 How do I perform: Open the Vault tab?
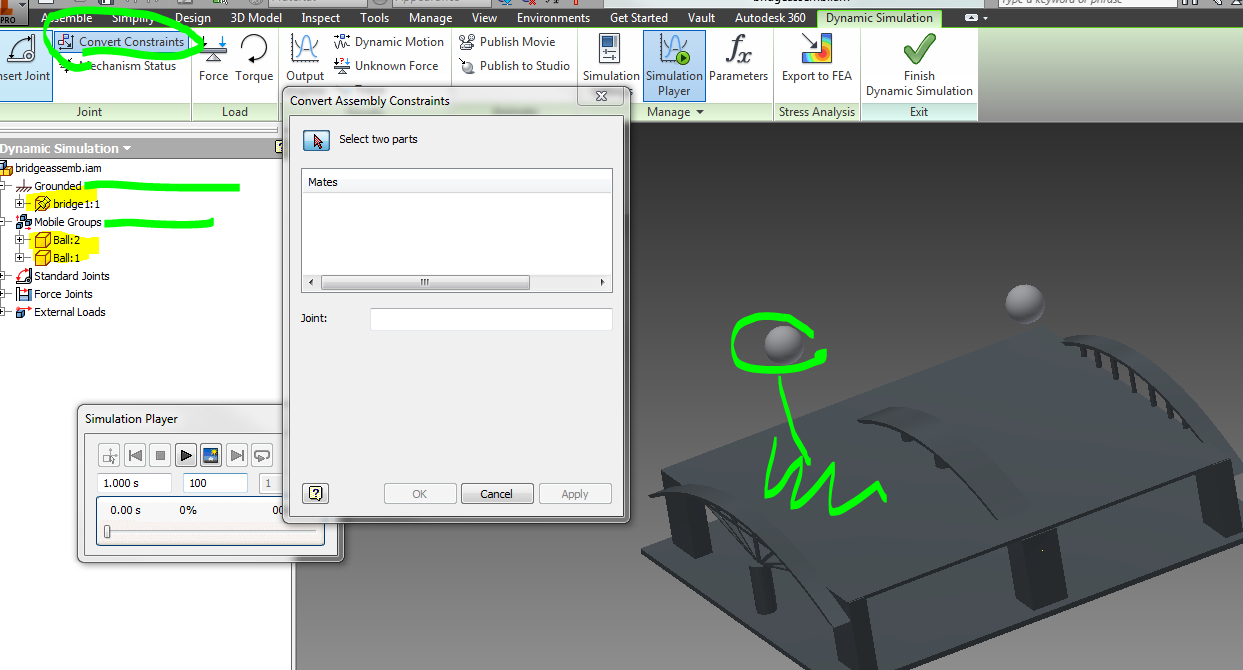[x=701, y=18]
